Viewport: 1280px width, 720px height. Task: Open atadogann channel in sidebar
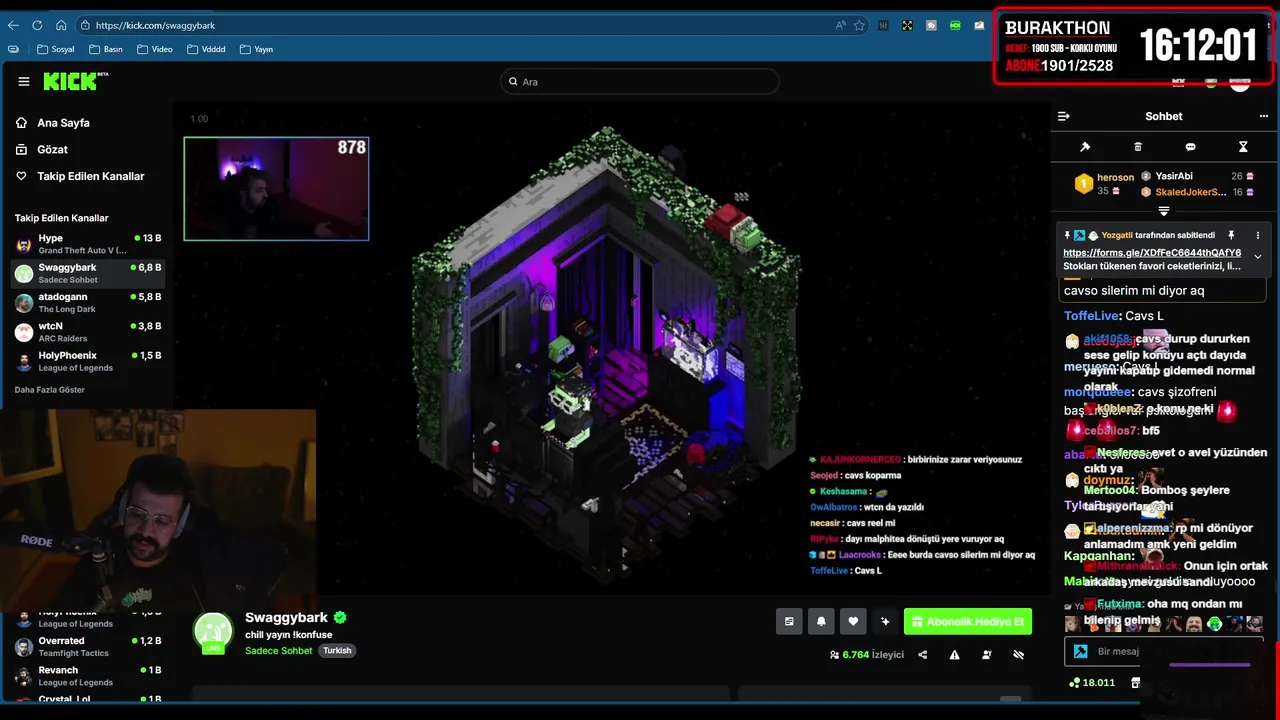pos(88,302)
